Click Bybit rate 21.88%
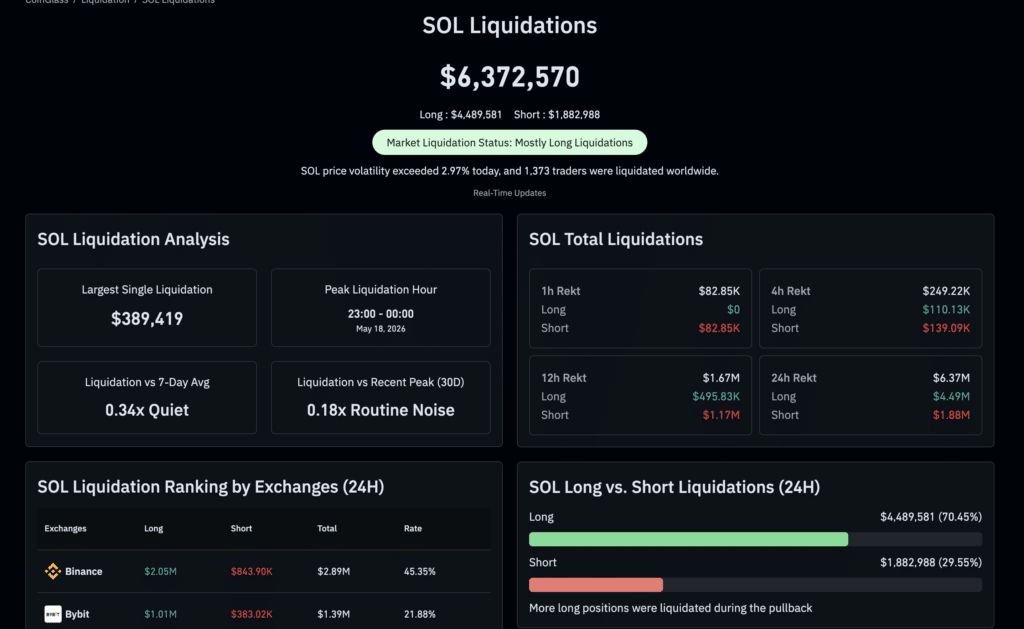 coord(419,614)
